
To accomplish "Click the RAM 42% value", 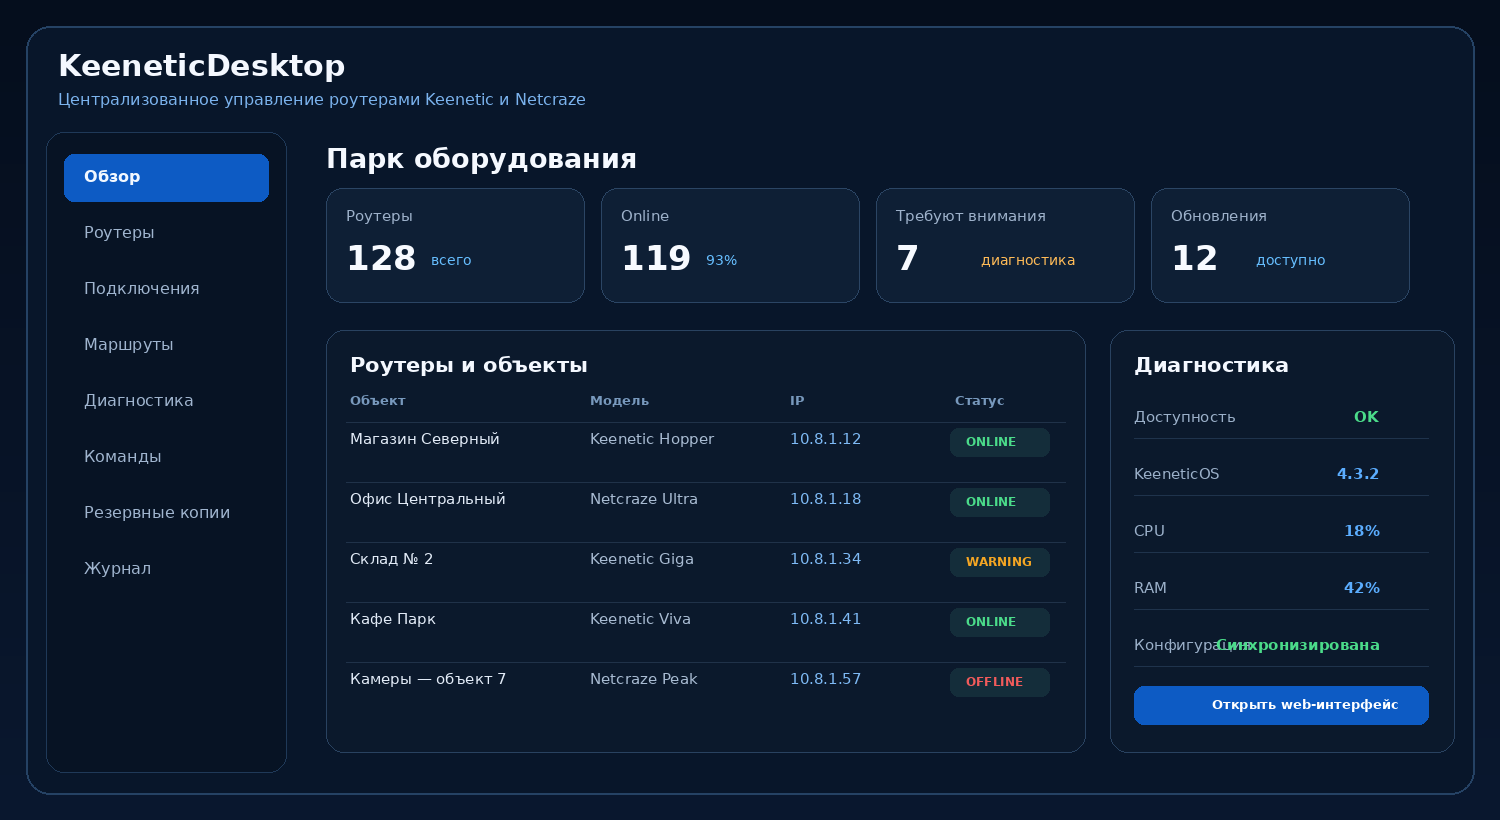I will click(1362, 588).
